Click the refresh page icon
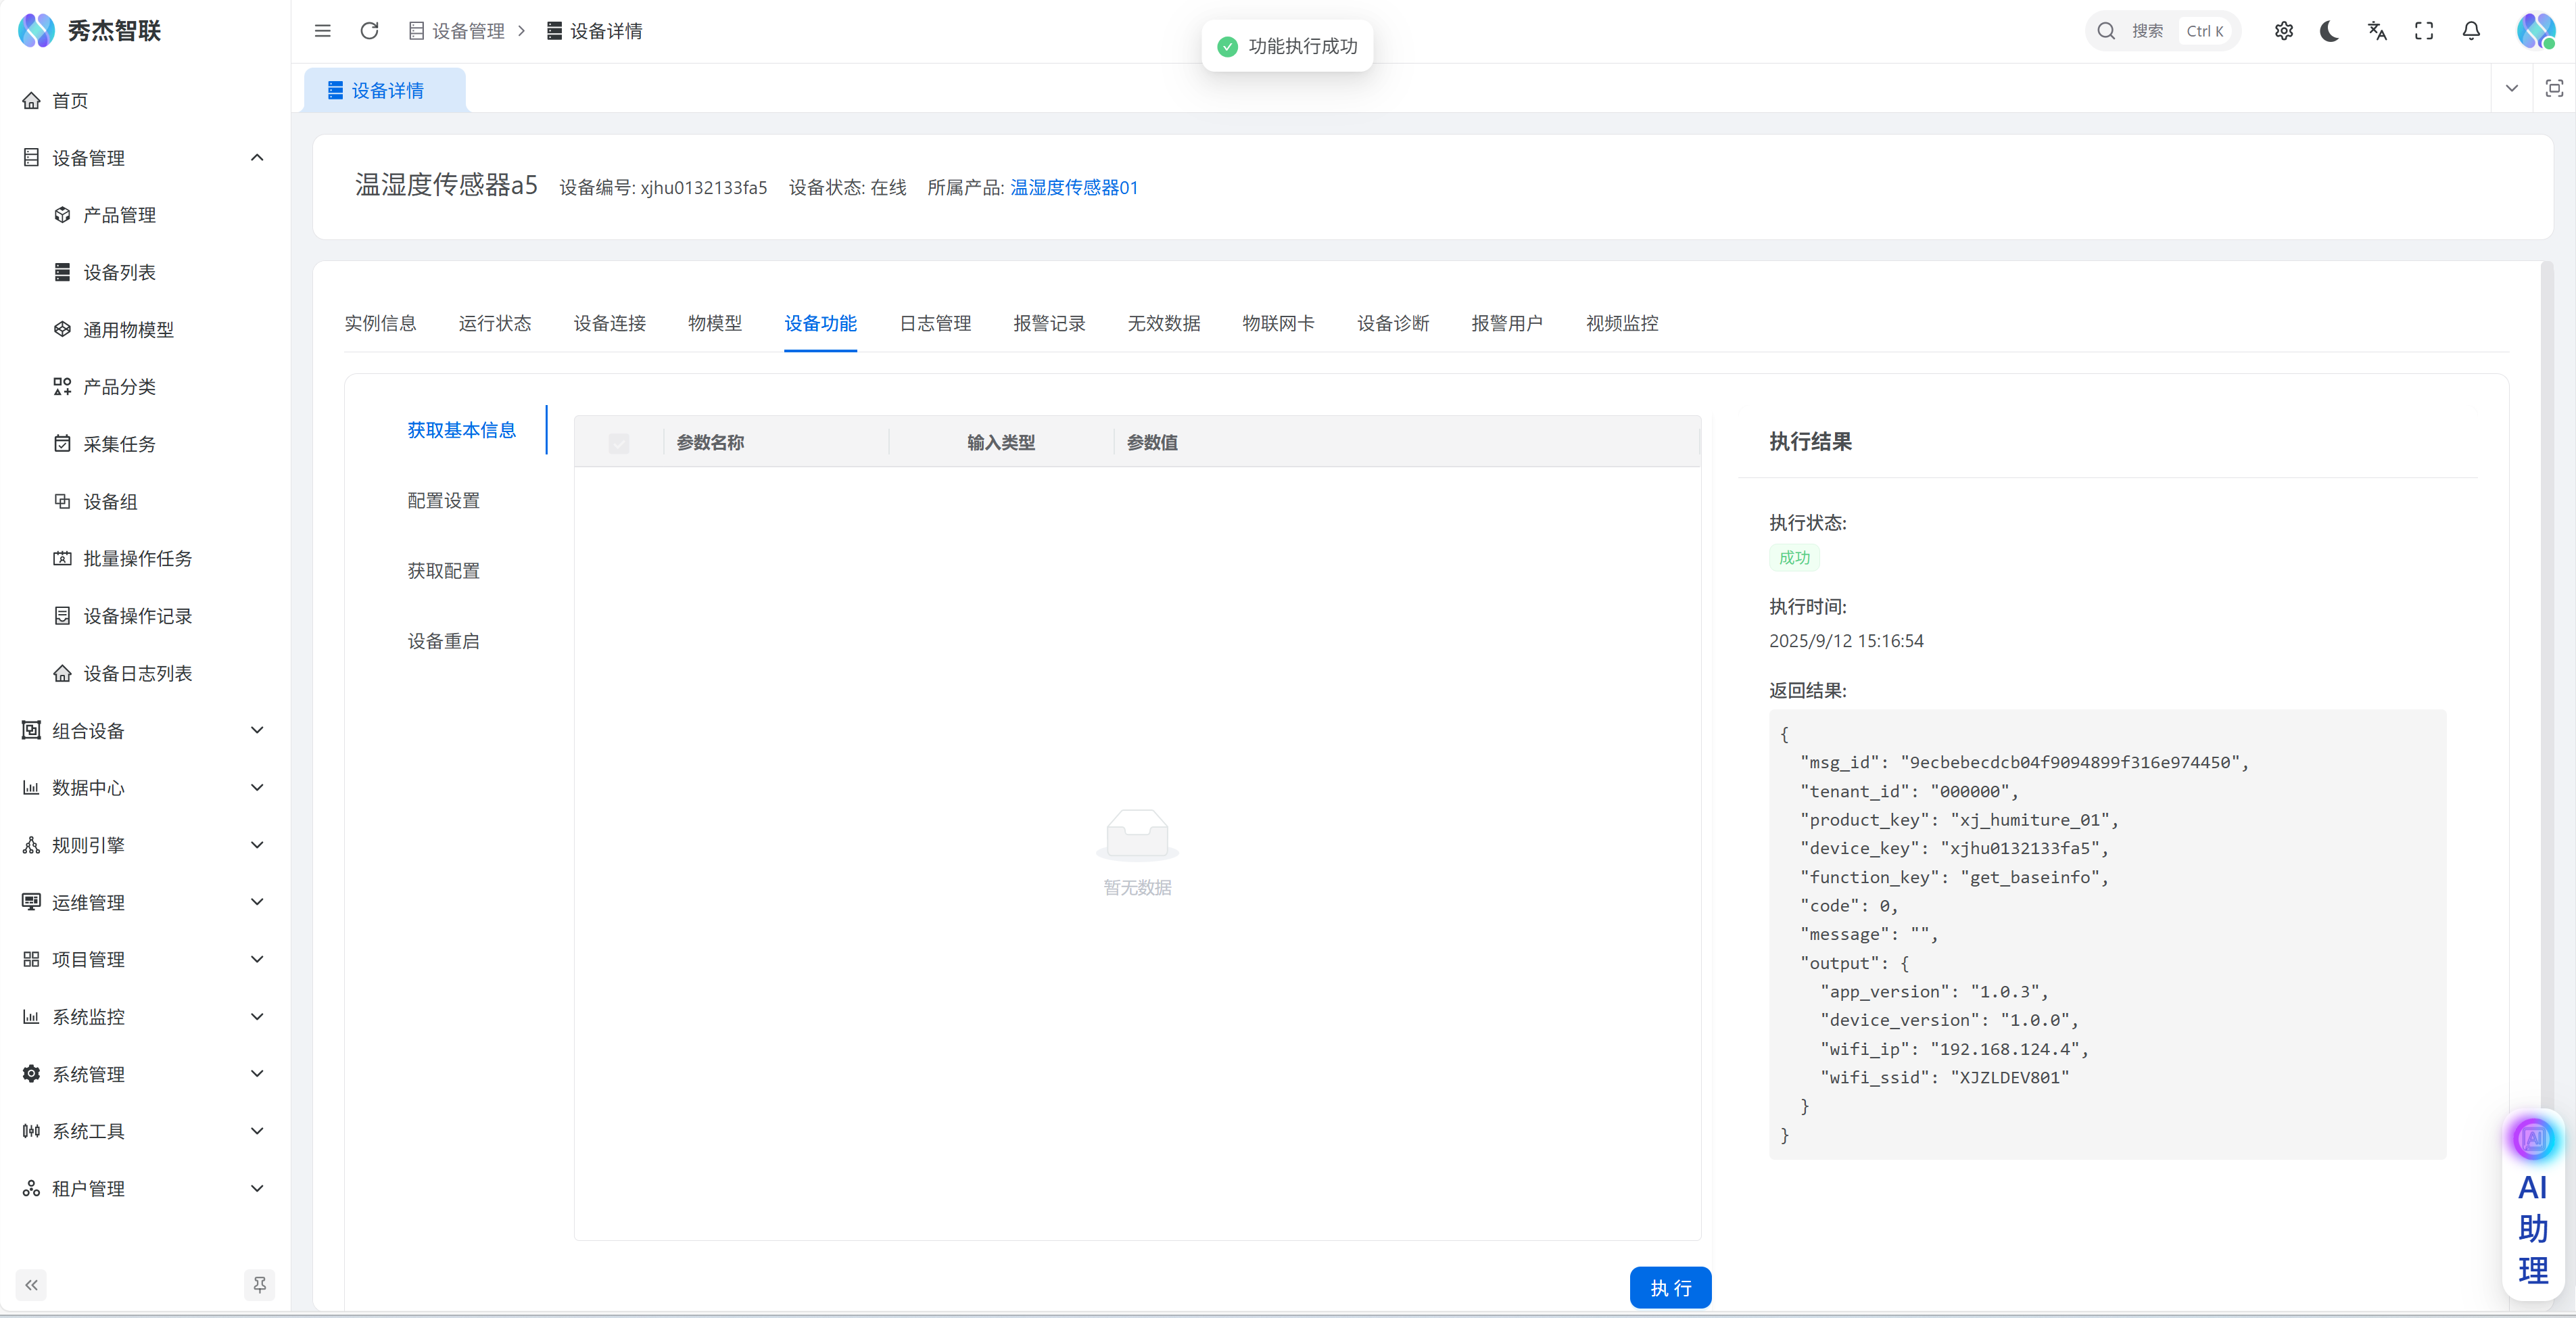The height and width of the screenshot is (1318, 2576). pos(369,31)
